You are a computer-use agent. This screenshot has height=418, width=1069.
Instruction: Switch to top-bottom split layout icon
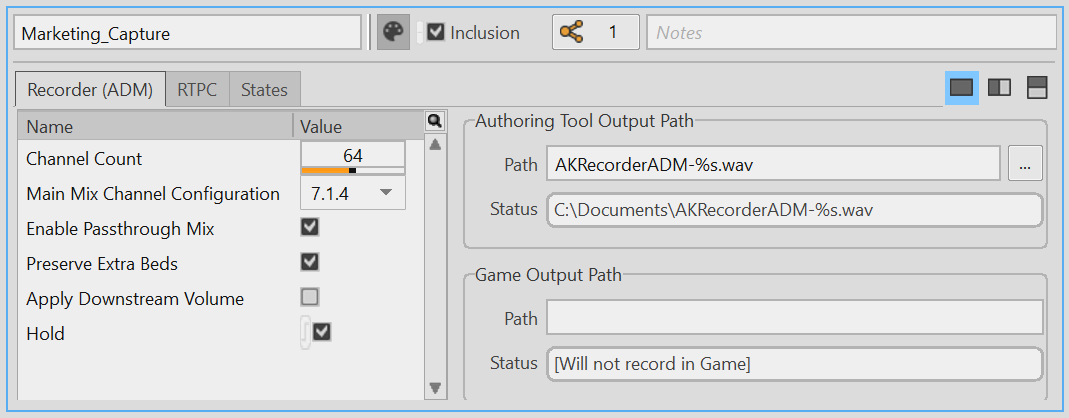pos(1037,88)
